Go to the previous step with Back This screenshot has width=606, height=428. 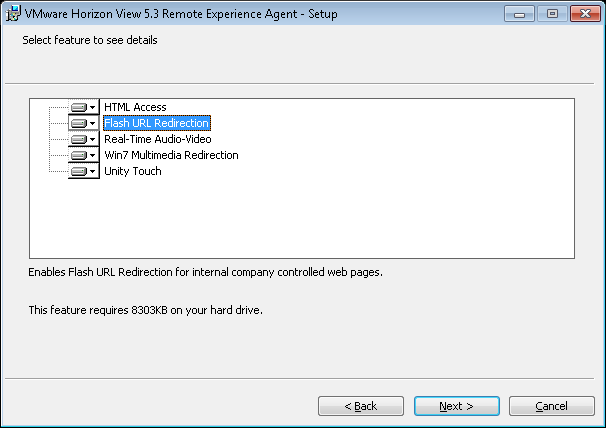click(x=361, y=406)
